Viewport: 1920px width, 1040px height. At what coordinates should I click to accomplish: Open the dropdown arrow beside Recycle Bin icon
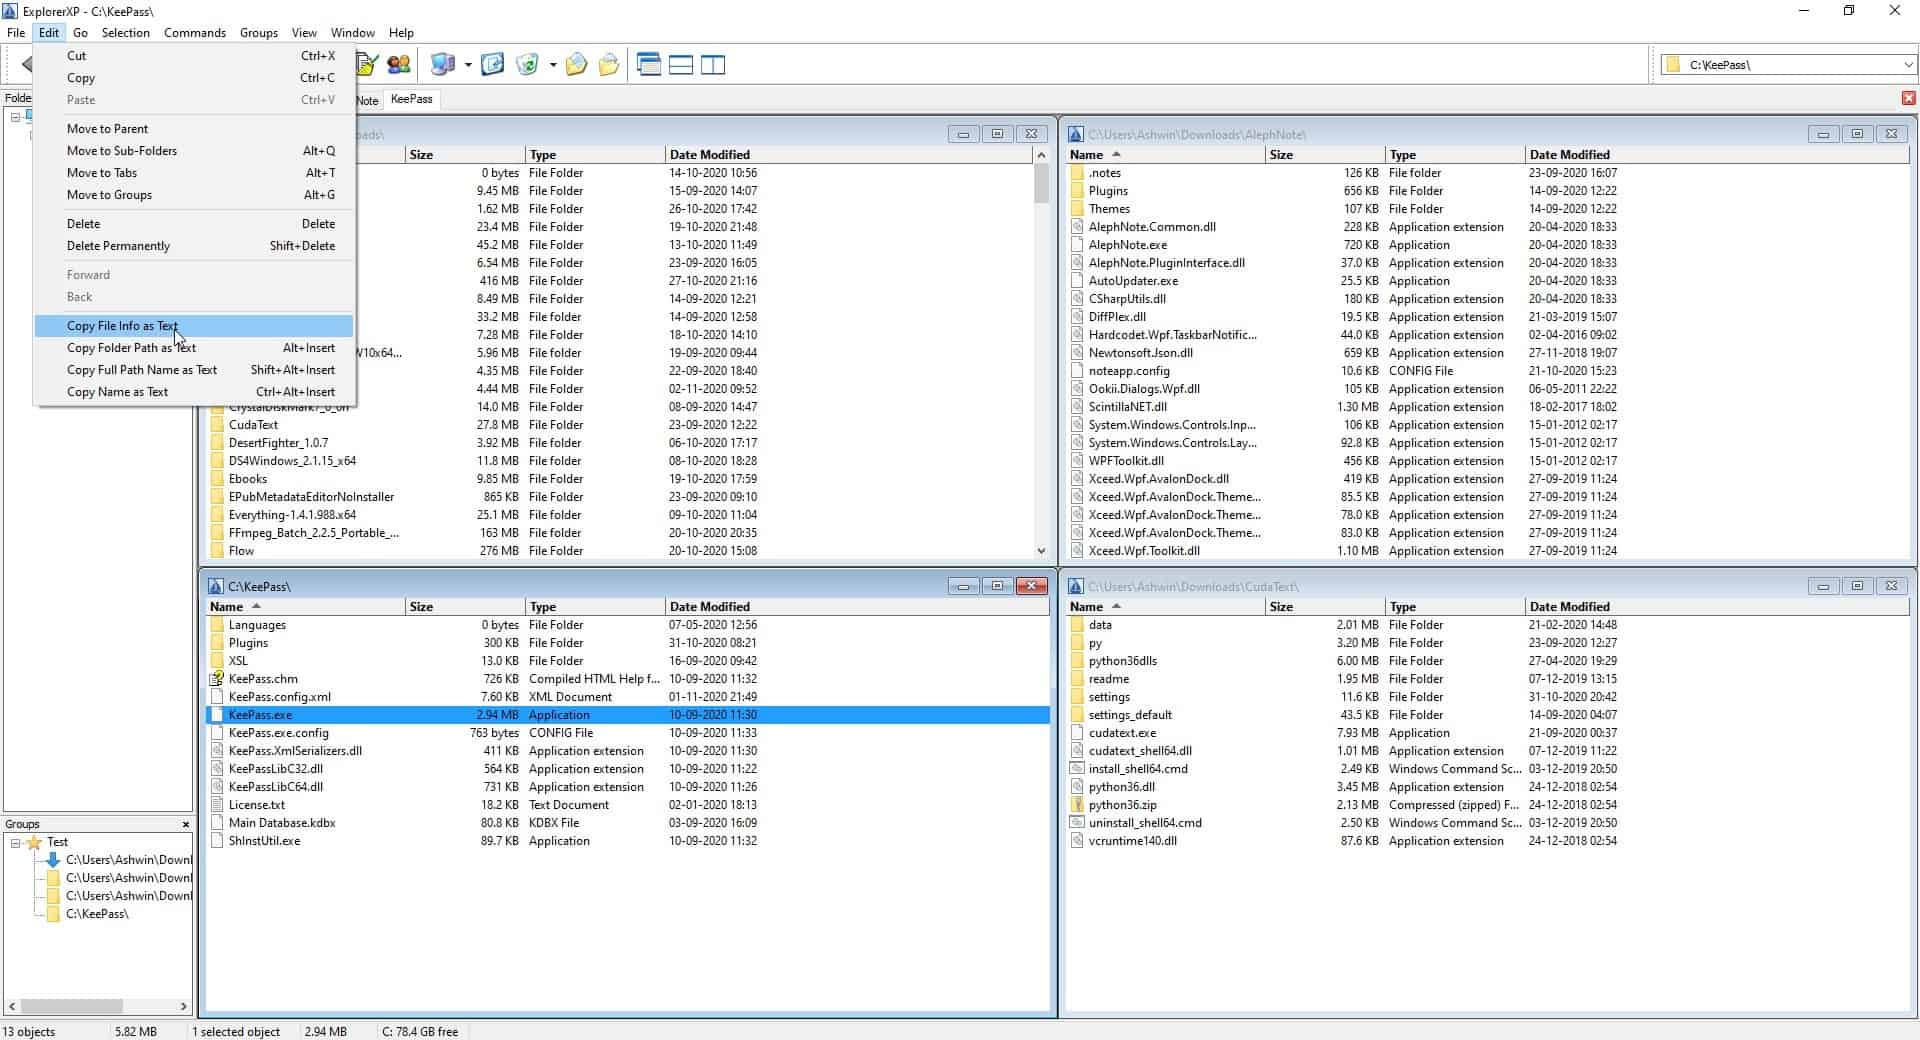[x=552, y=65]
